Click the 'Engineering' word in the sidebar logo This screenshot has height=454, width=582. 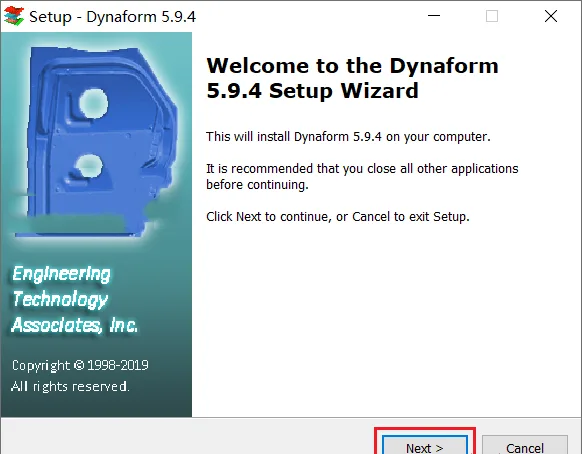click(61, 274)
